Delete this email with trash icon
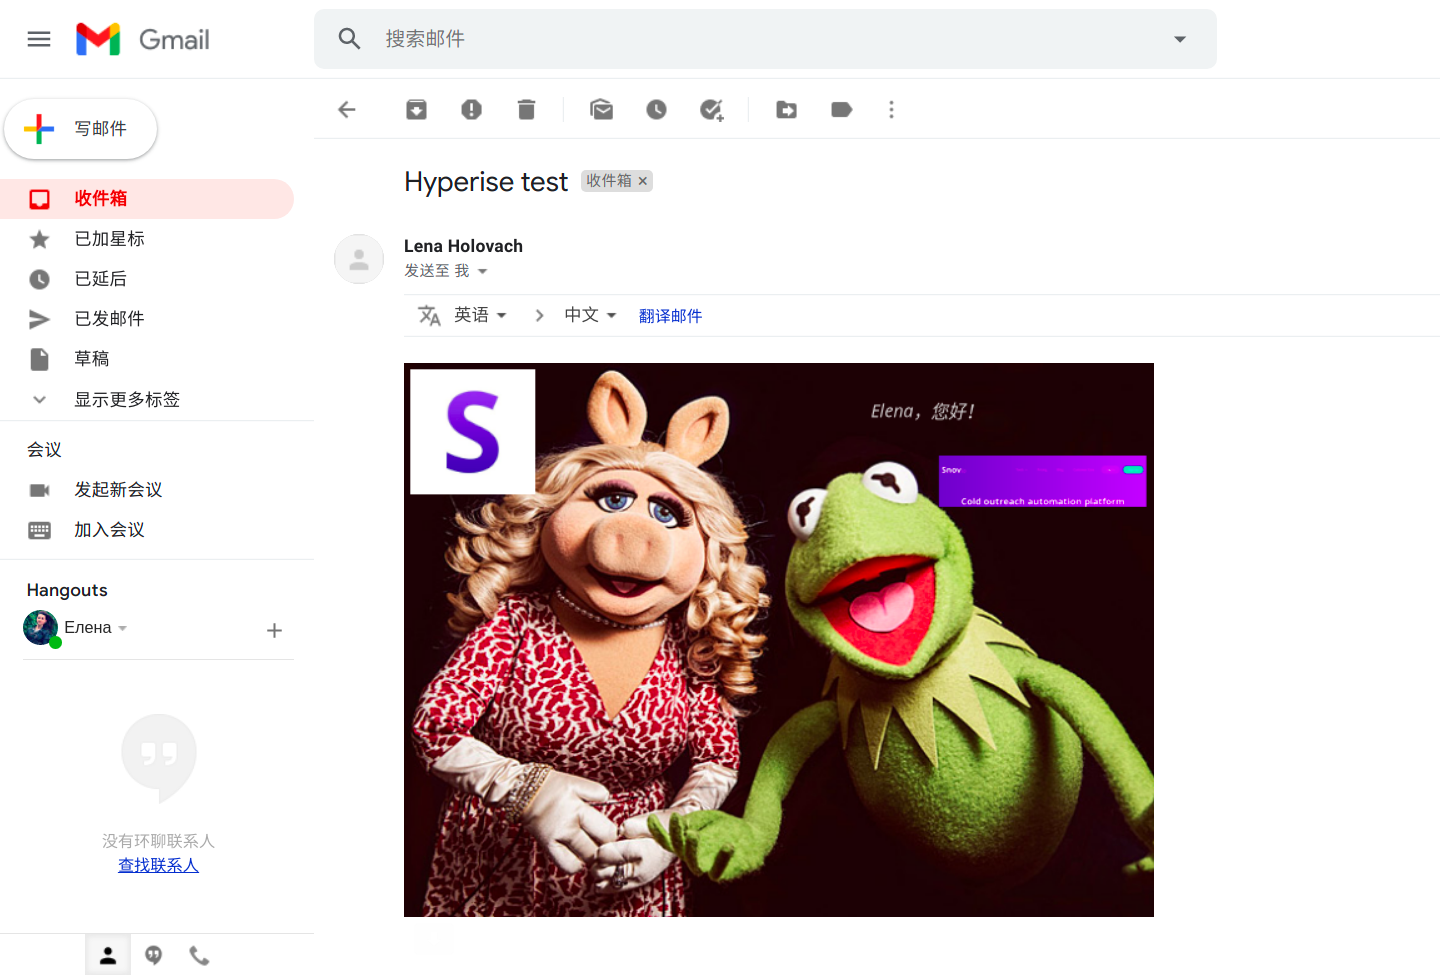 click(x=527, y=110)
